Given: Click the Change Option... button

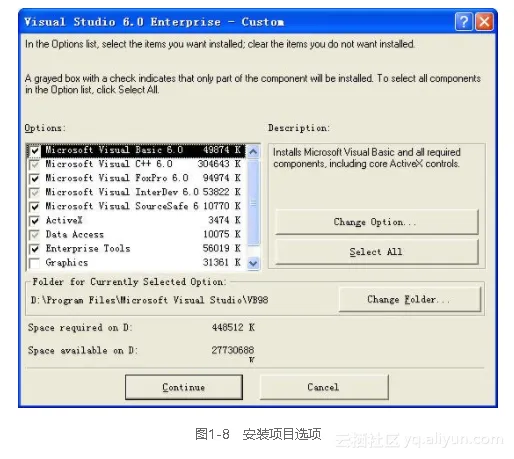Looking at the screenshot, I should pyautogui.click(x=377, y=222).
